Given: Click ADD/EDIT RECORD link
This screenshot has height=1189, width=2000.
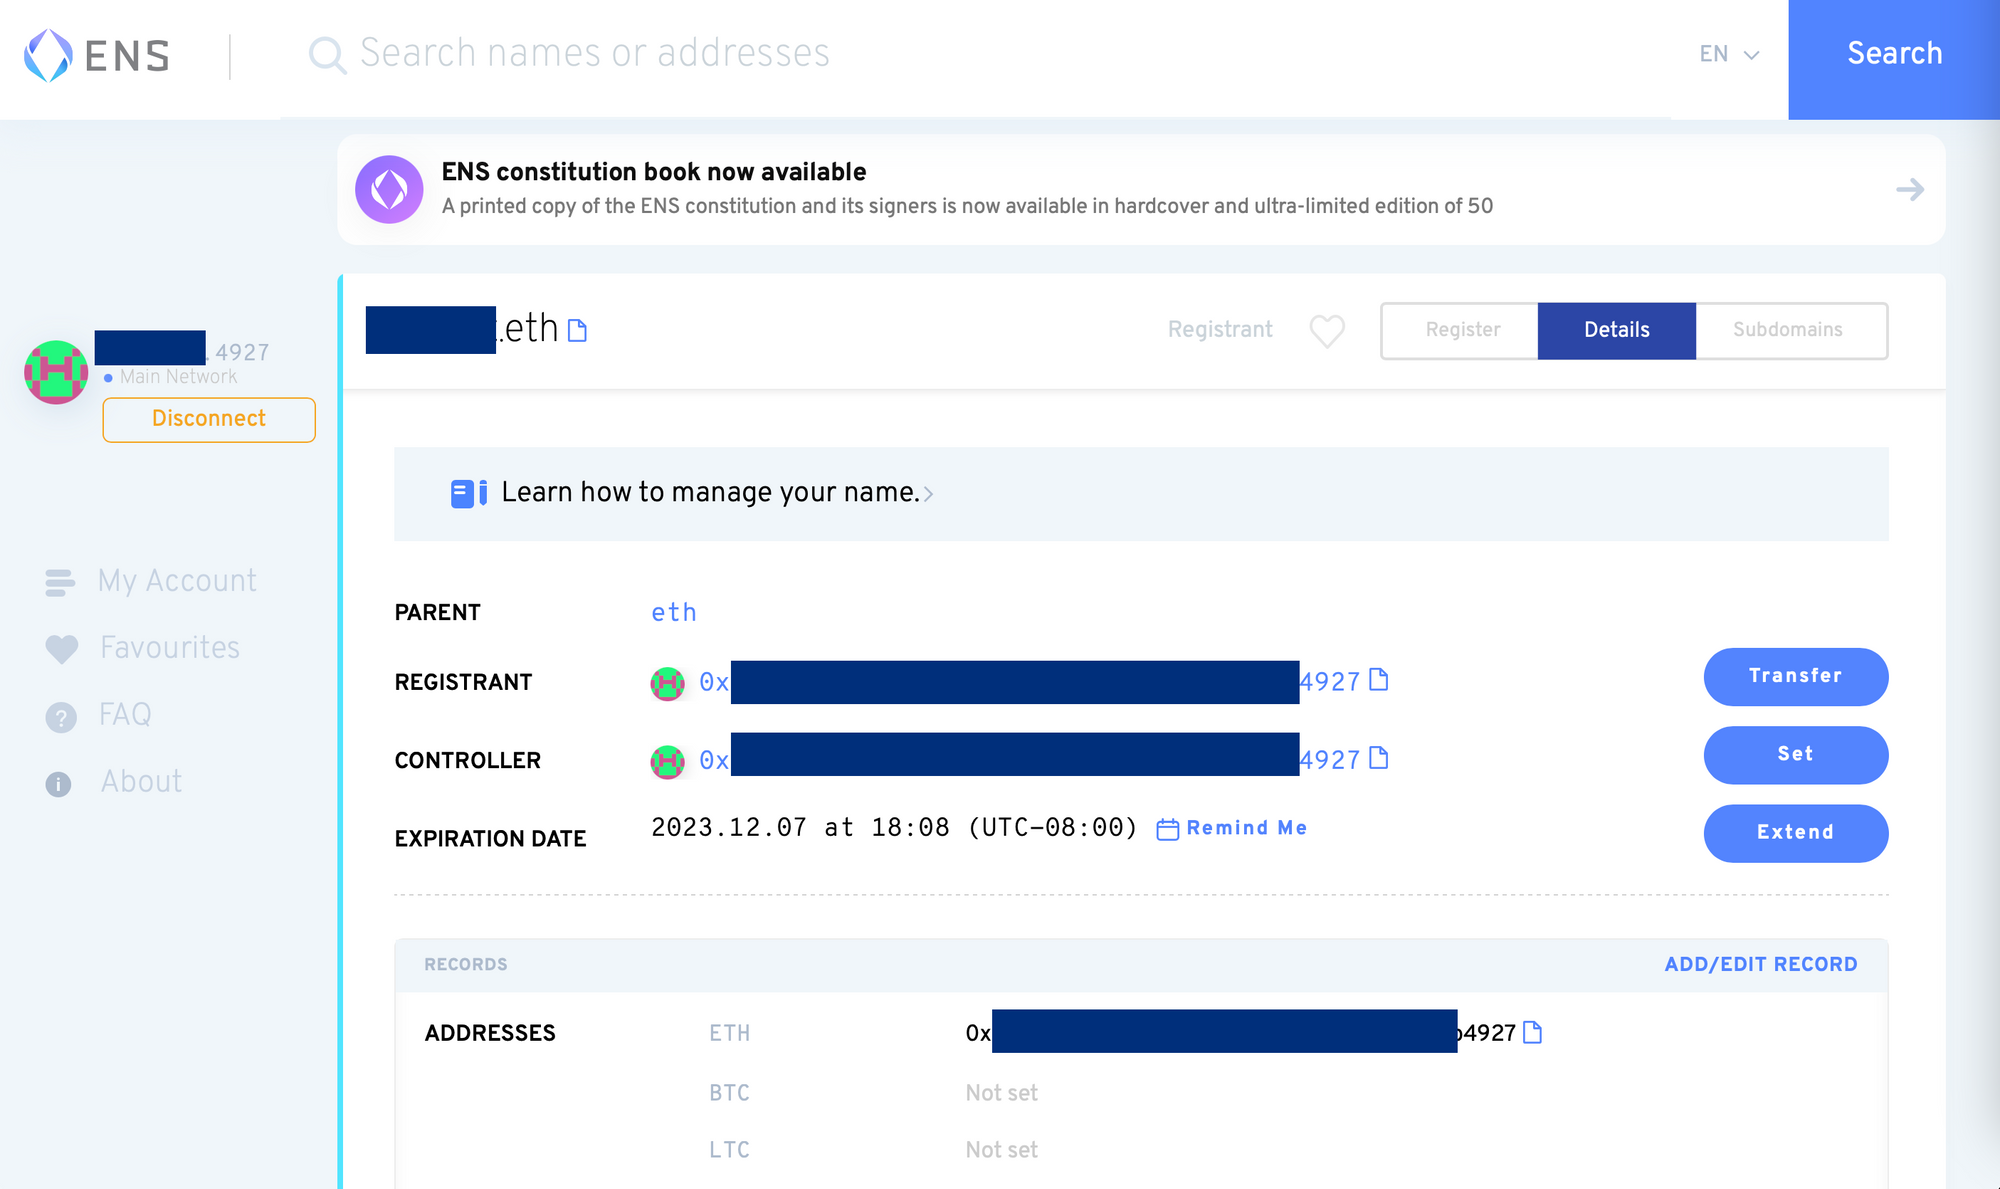Looking at the screenshot, I should point(1760,964).
